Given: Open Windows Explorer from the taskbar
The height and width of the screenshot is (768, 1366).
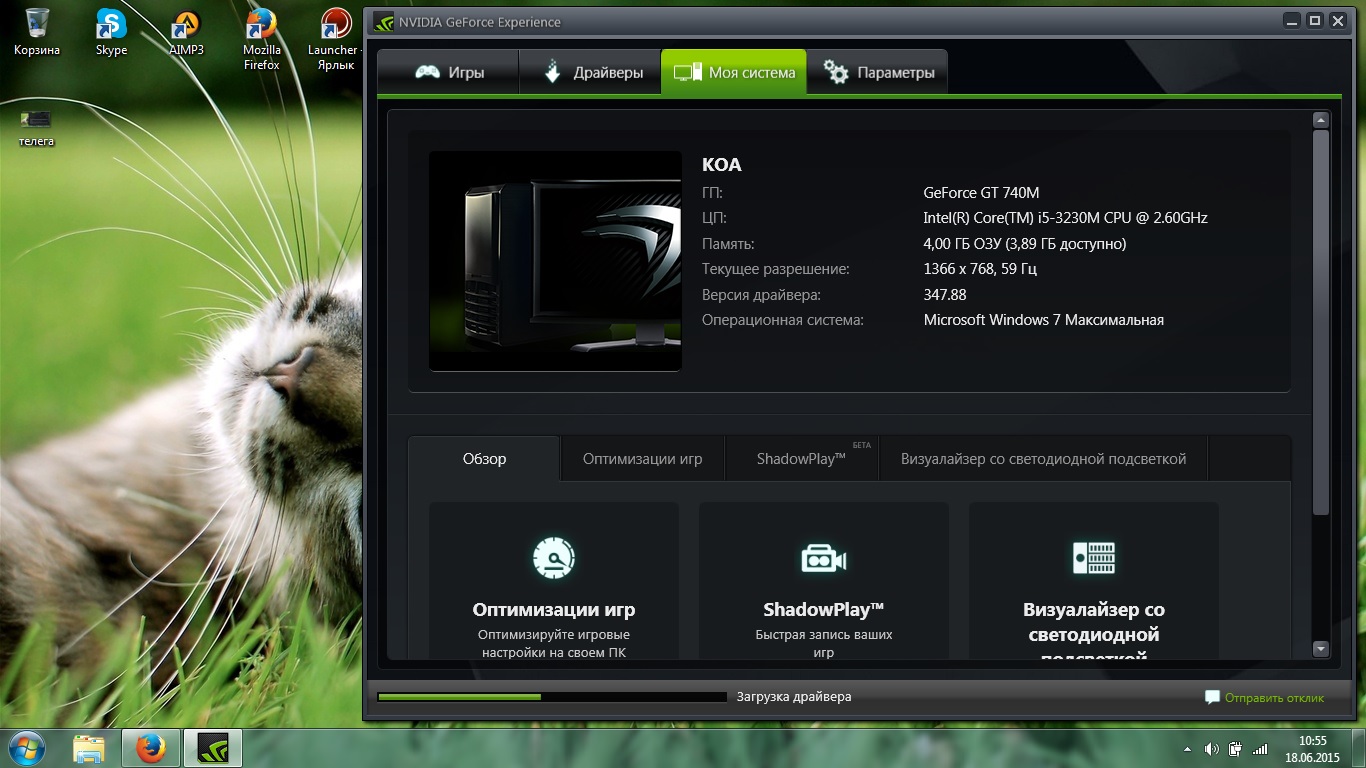Looking at the screenshot, I should 88,749.
